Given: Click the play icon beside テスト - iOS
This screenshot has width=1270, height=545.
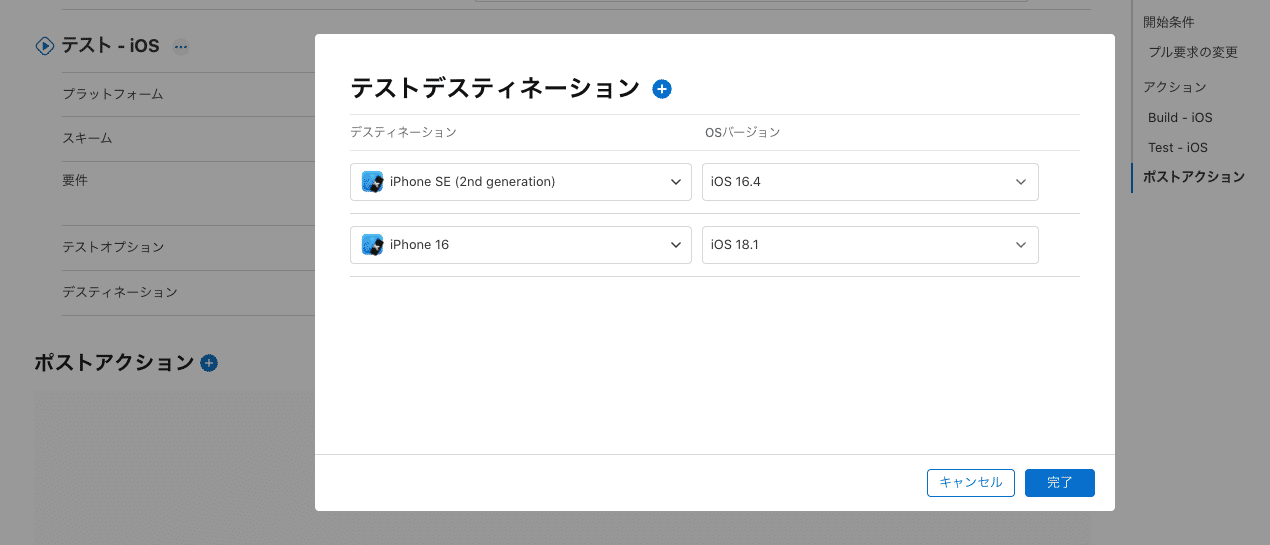Looking at the screenshot, I should (44, 46).
